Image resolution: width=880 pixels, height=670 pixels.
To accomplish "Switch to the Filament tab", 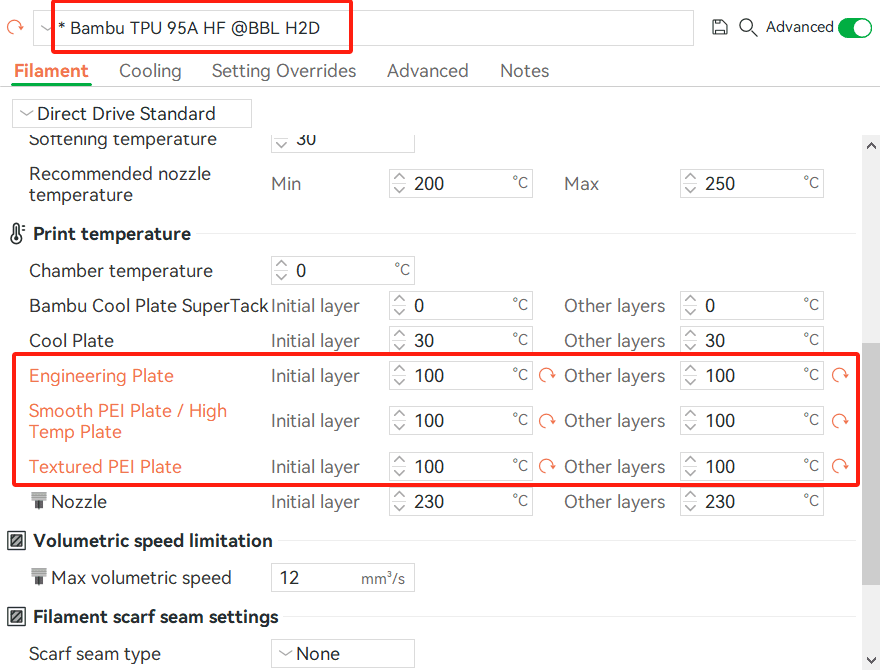I will [51, 71].
